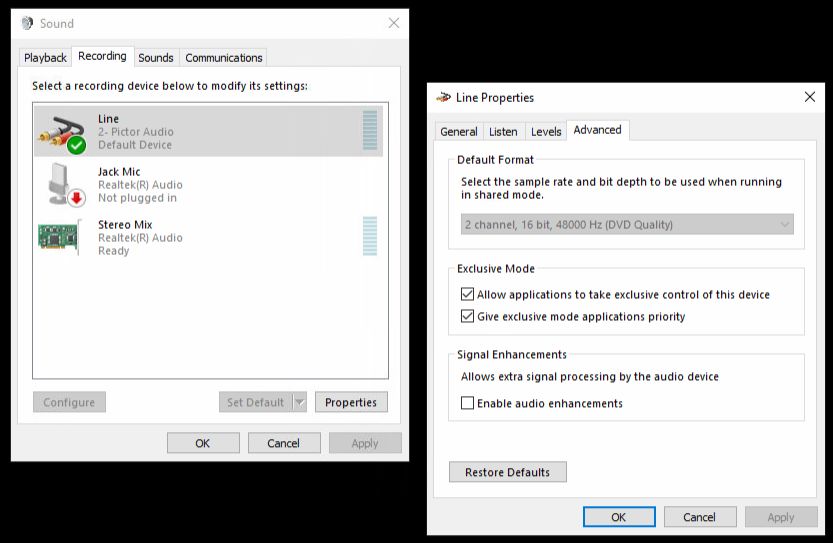Switch to the Playback tab
This screenshot has width=833, height=543.
pyautogui.click(x=45, y=58)
